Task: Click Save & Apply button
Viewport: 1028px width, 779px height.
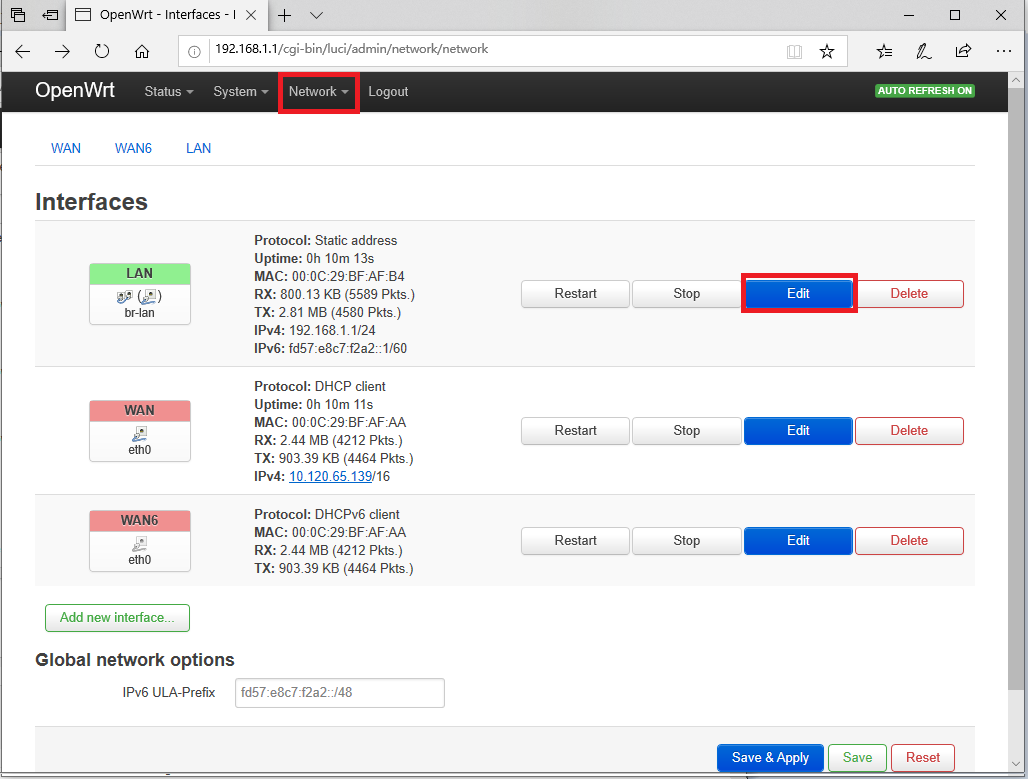Action: click(770, 758)
